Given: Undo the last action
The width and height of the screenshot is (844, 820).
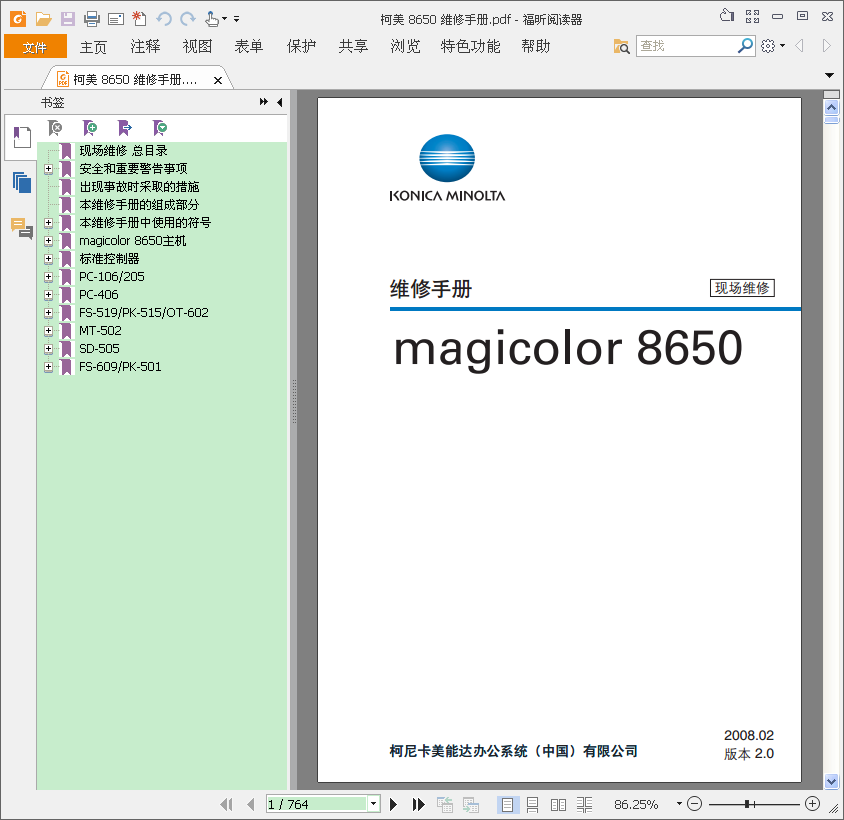Looking at the screenshot, I should point(164,19).
